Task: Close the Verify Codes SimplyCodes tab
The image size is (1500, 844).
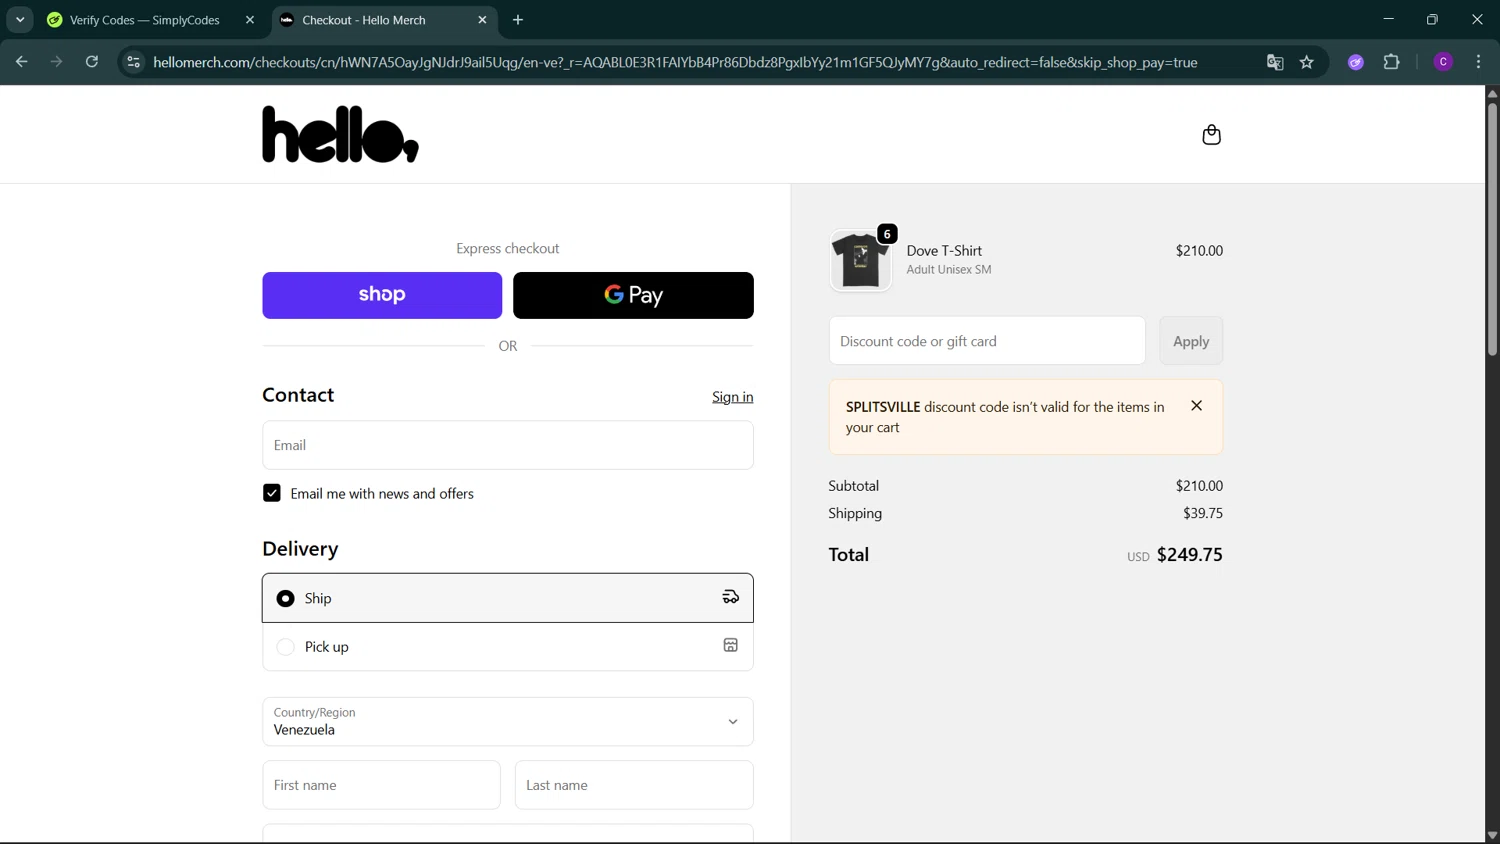Action: pos(250,20)
